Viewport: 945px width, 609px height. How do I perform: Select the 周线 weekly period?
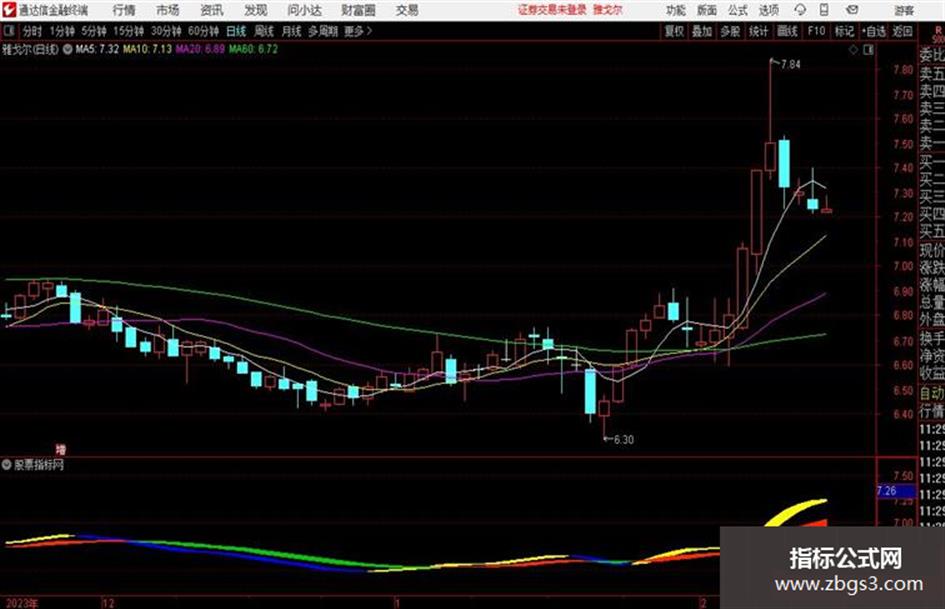[263, 31]
